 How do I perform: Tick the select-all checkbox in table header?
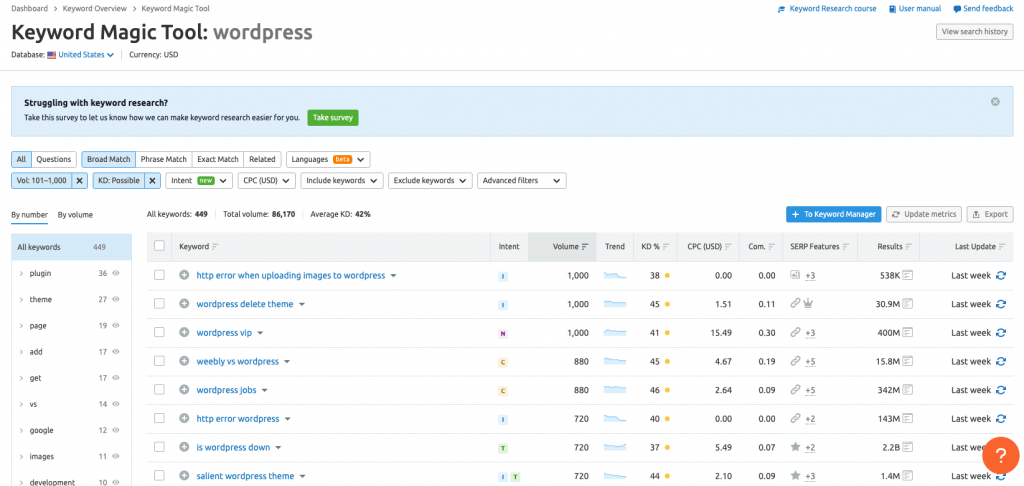159,246
